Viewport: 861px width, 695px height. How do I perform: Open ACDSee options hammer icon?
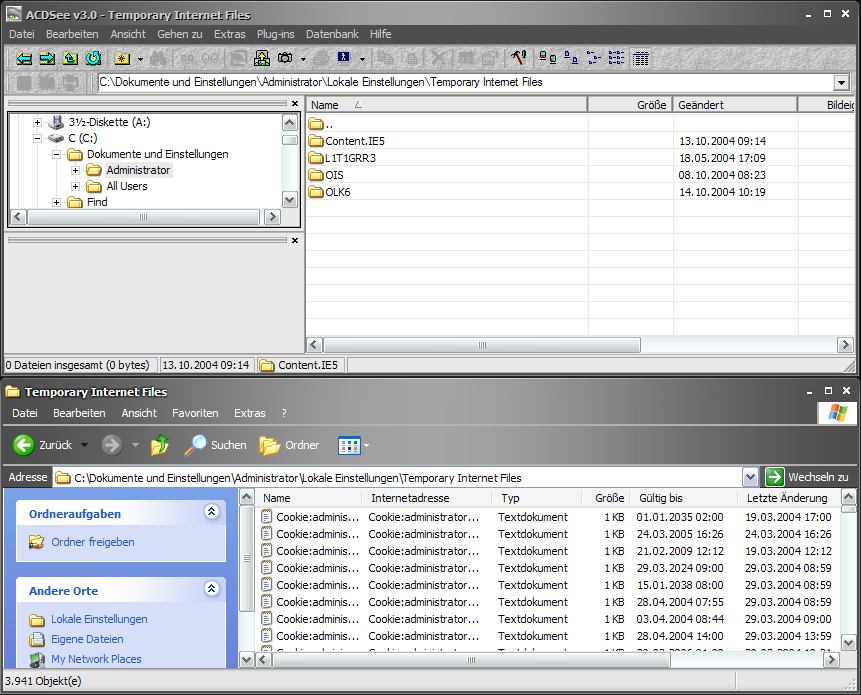pyautogui.click(x=518, y=58)
